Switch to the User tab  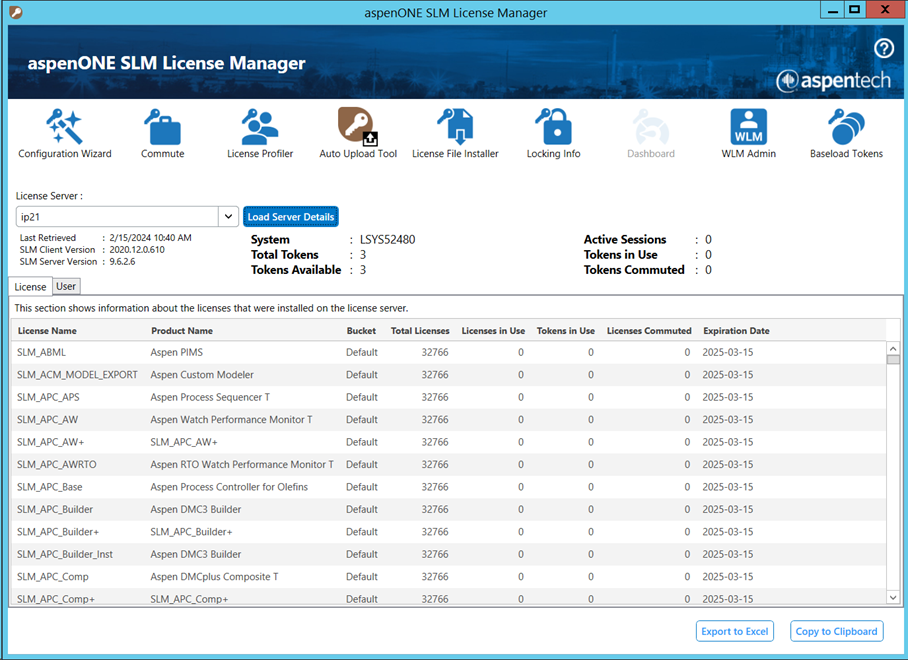[66, 287]
